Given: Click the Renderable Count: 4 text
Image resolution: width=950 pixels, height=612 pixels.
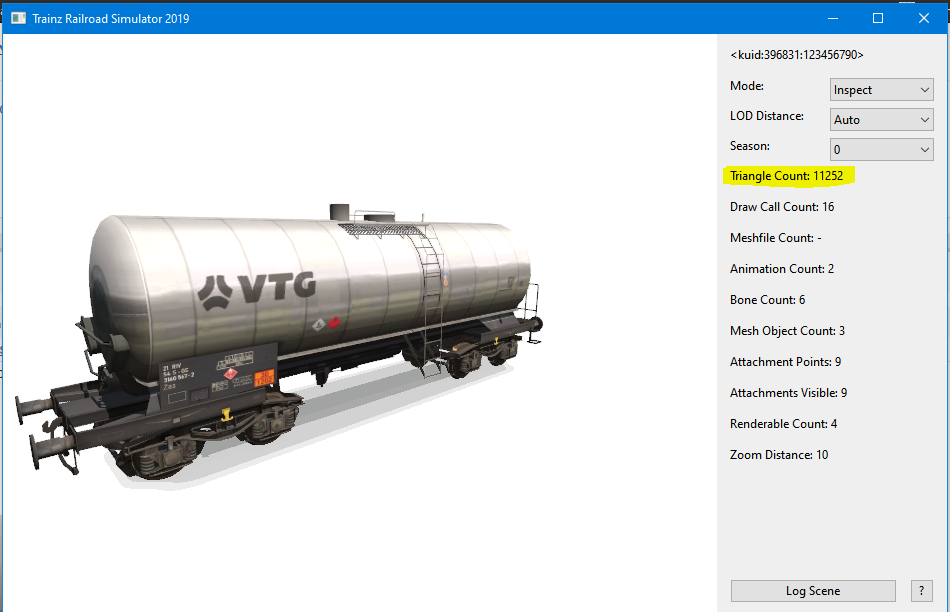Looking at the screenshot, I should [x=783, y=424].
